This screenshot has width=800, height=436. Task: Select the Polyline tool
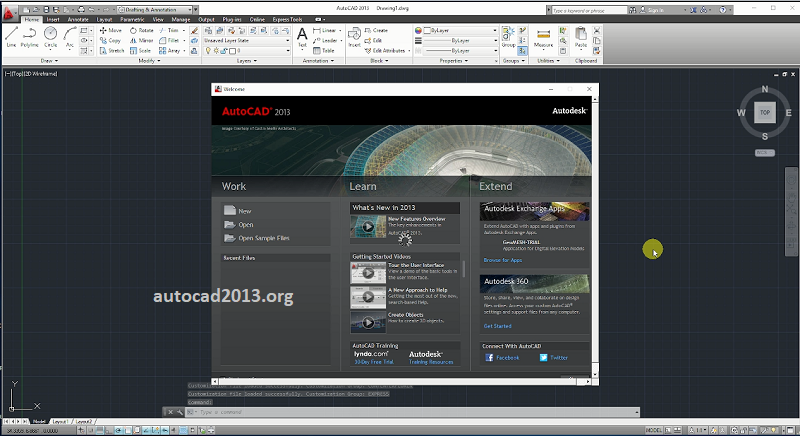point(30,37)
